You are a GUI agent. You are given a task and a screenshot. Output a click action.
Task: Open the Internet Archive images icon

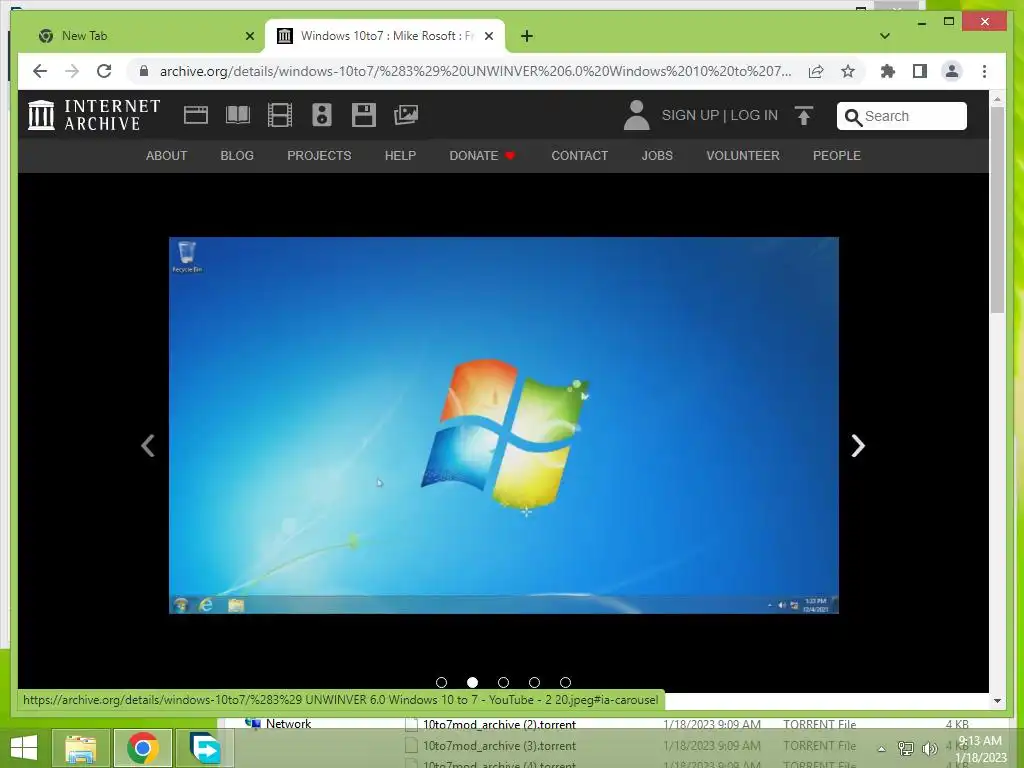(x=406, y=115)
